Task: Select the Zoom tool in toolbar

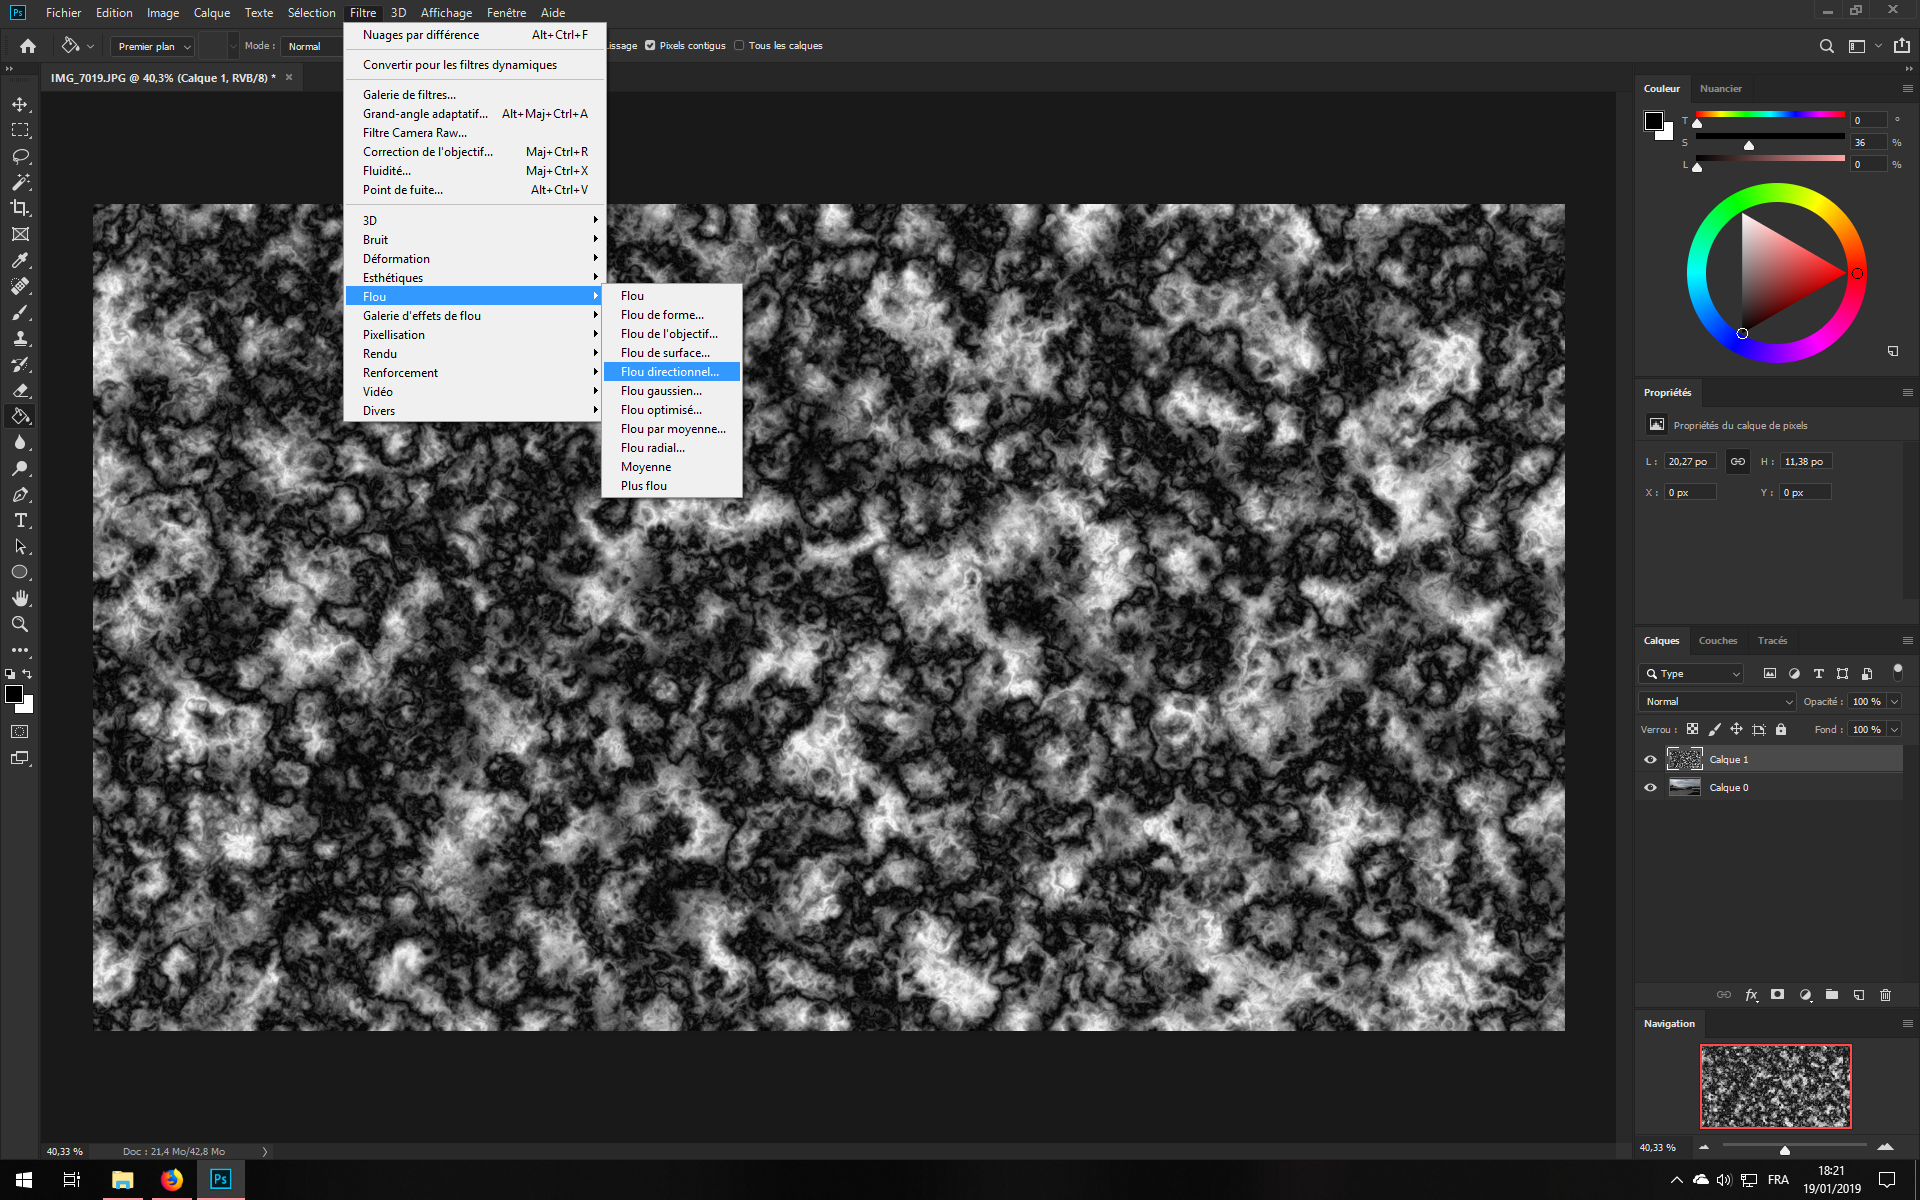Action: point(20,624)
